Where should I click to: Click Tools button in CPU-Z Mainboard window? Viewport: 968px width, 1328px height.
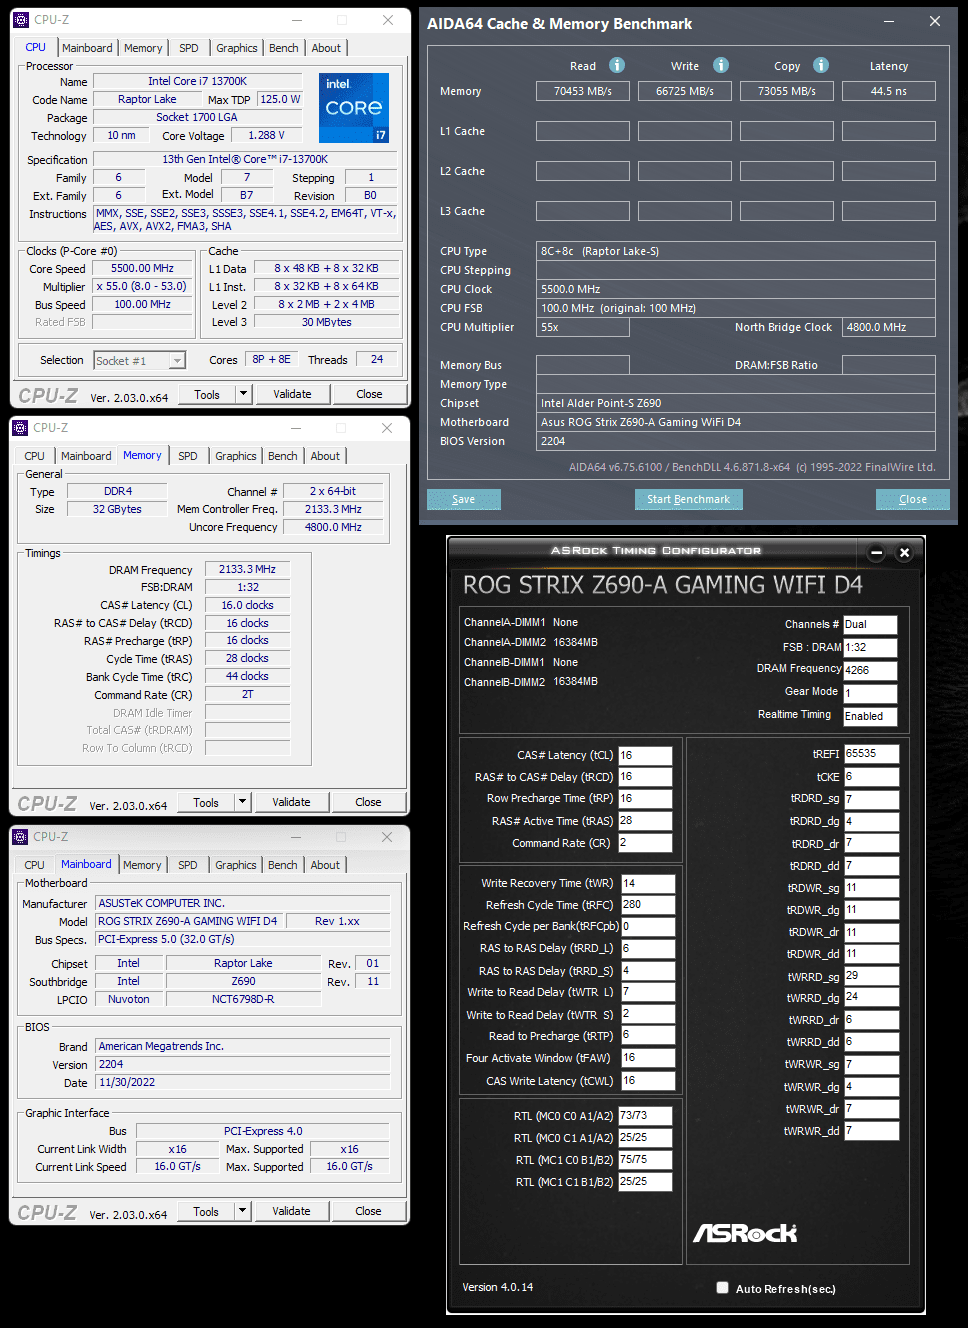click(x=206, y=1211)
